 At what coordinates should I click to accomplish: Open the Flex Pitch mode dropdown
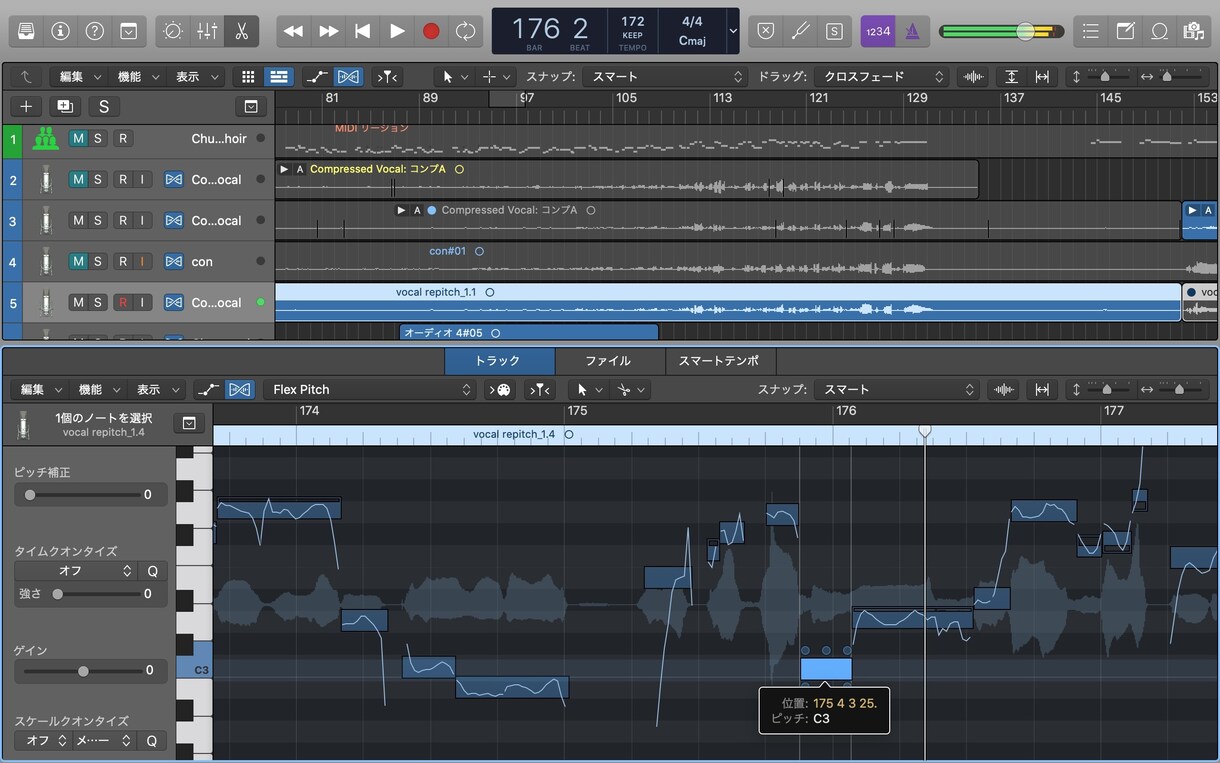(x=371, y=390)
